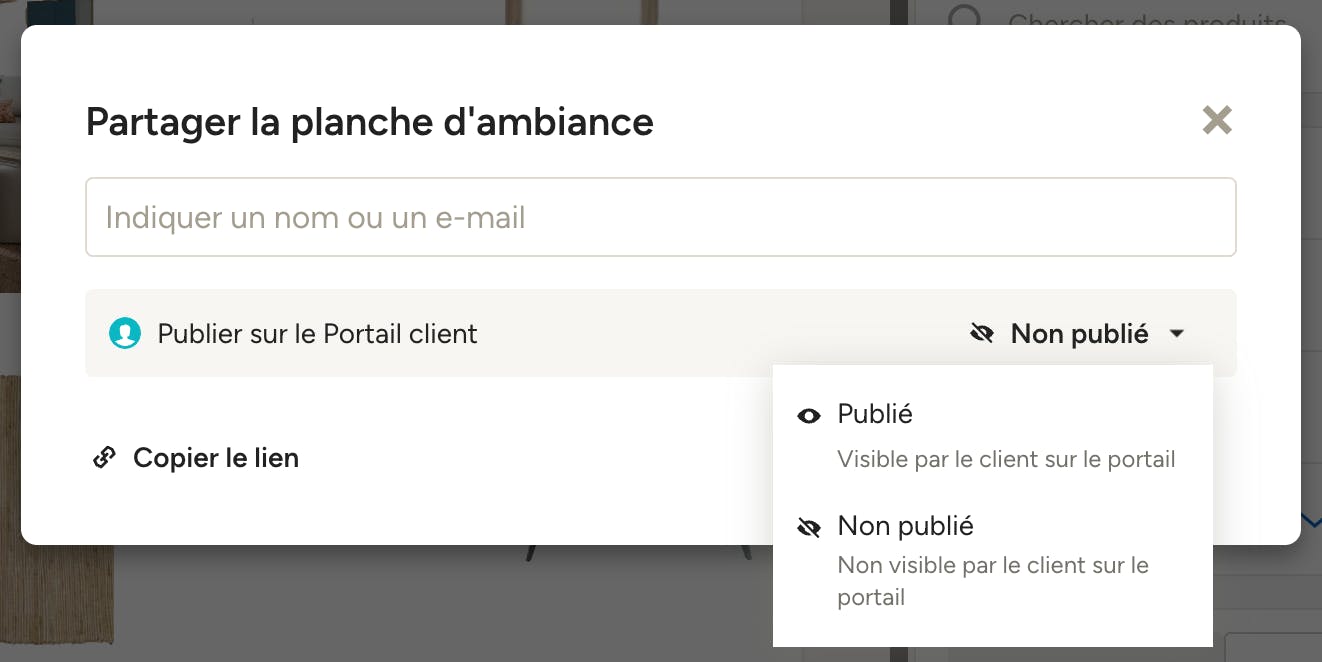Click the Partager la planche d'ambiance heading
The height and width of the screenshot is (662, 1322).
[370, 121]
